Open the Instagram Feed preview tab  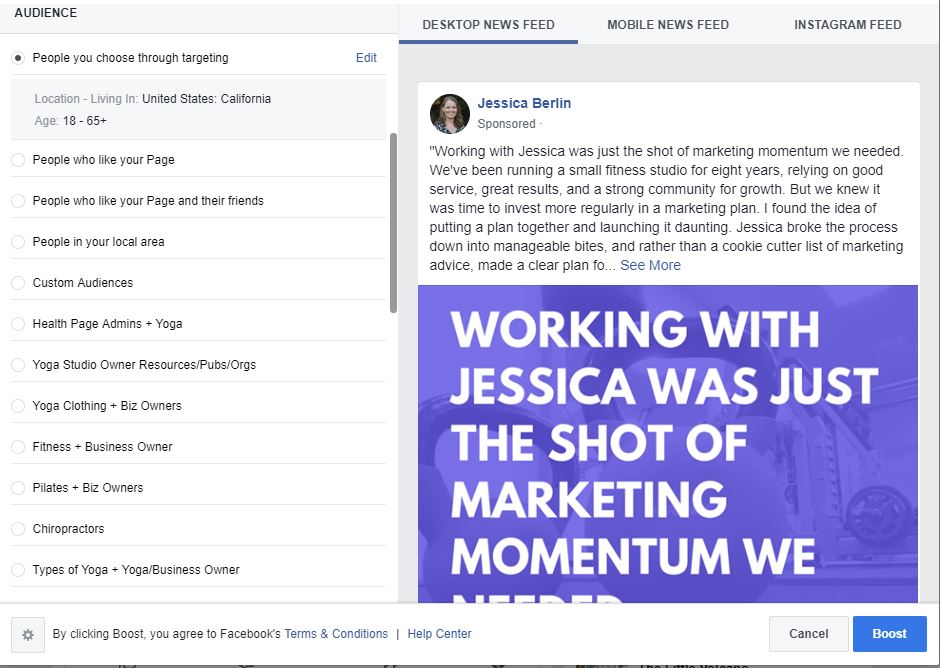click(848, 25)
